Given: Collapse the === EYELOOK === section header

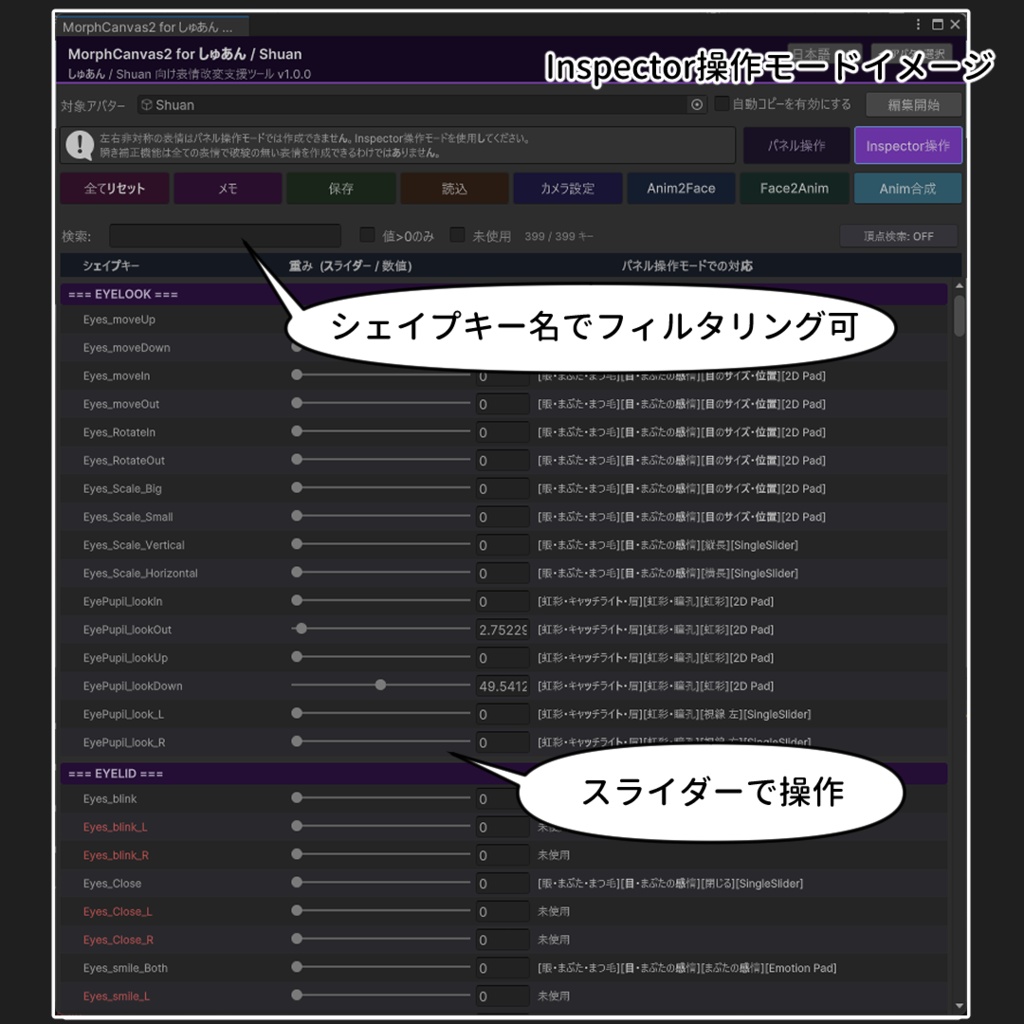Looking at the screenshot, I should pos(503,295).
